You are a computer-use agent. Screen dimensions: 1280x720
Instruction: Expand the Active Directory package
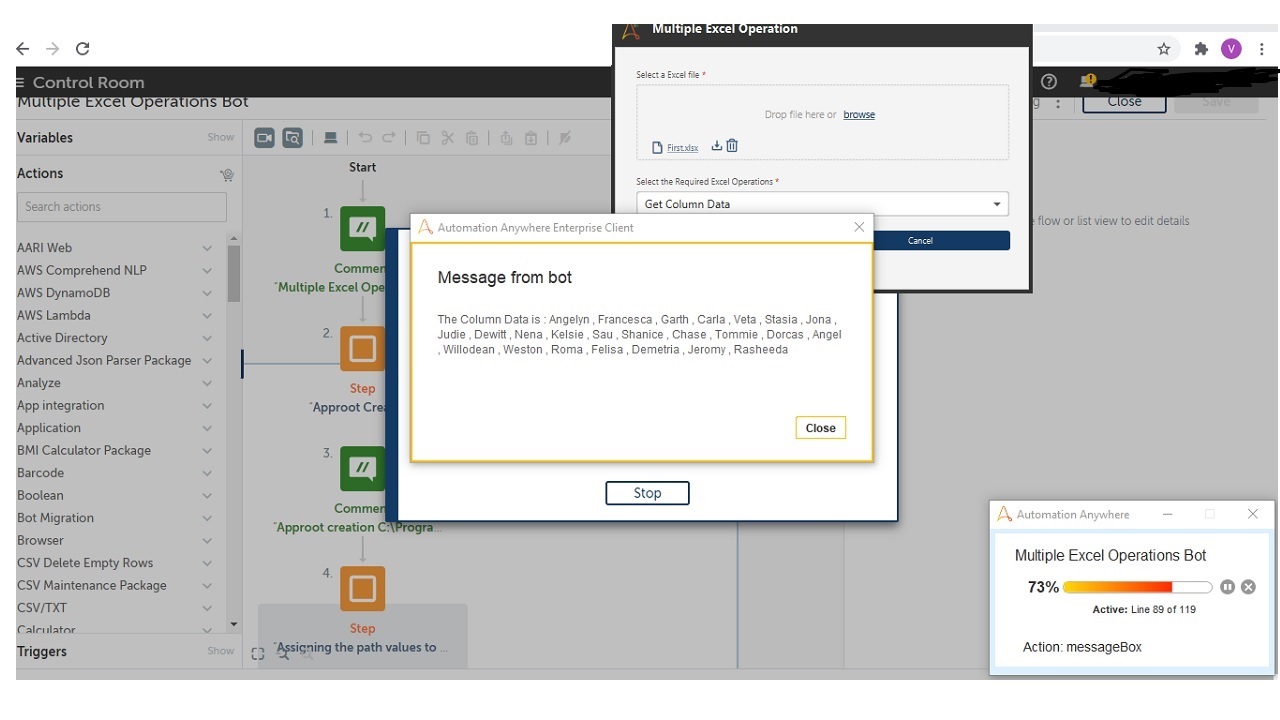coord(207,338)
